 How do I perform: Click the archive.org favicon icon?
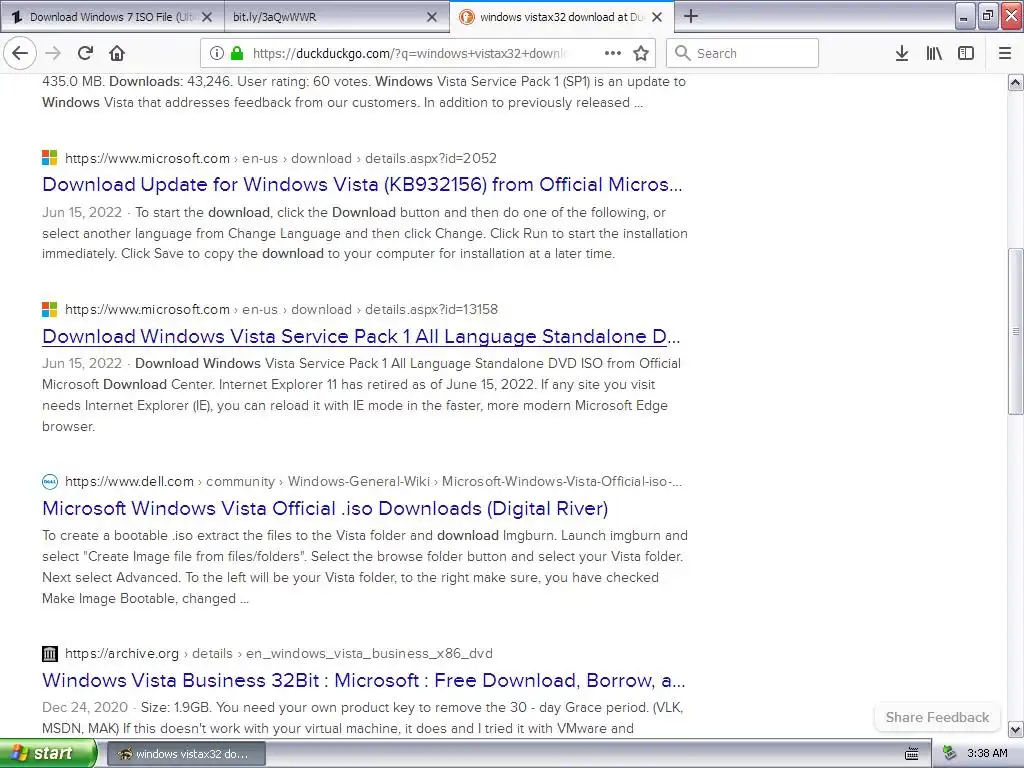(x=50, y=654)
